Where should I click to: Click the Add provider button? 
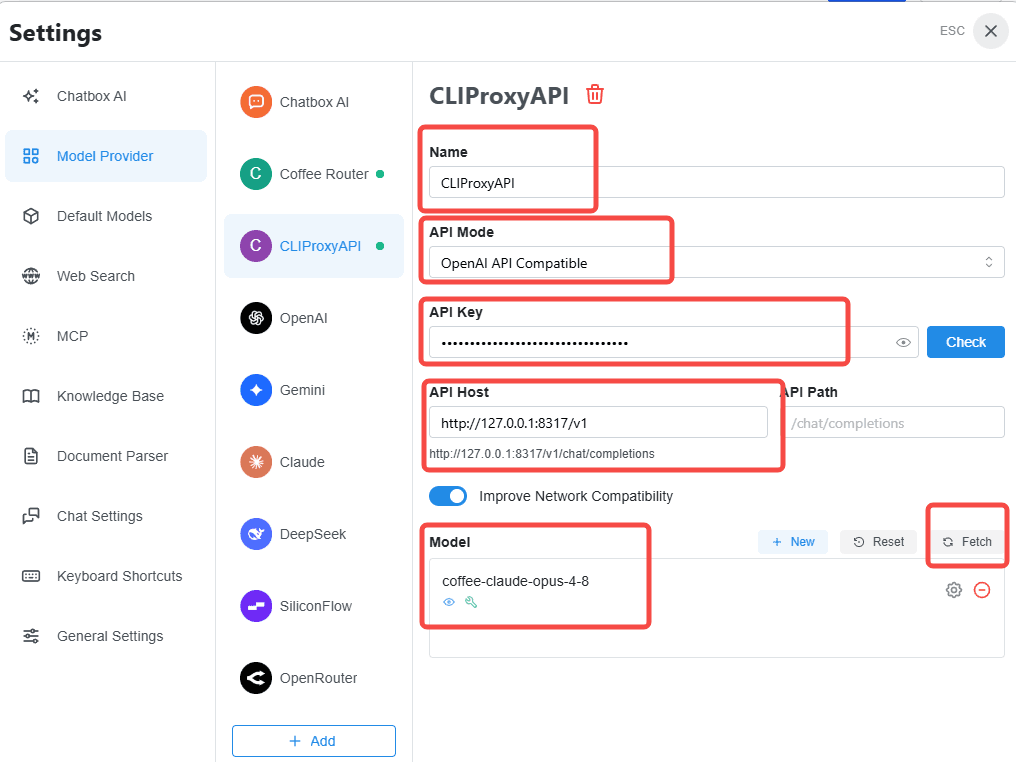(314, 741)
